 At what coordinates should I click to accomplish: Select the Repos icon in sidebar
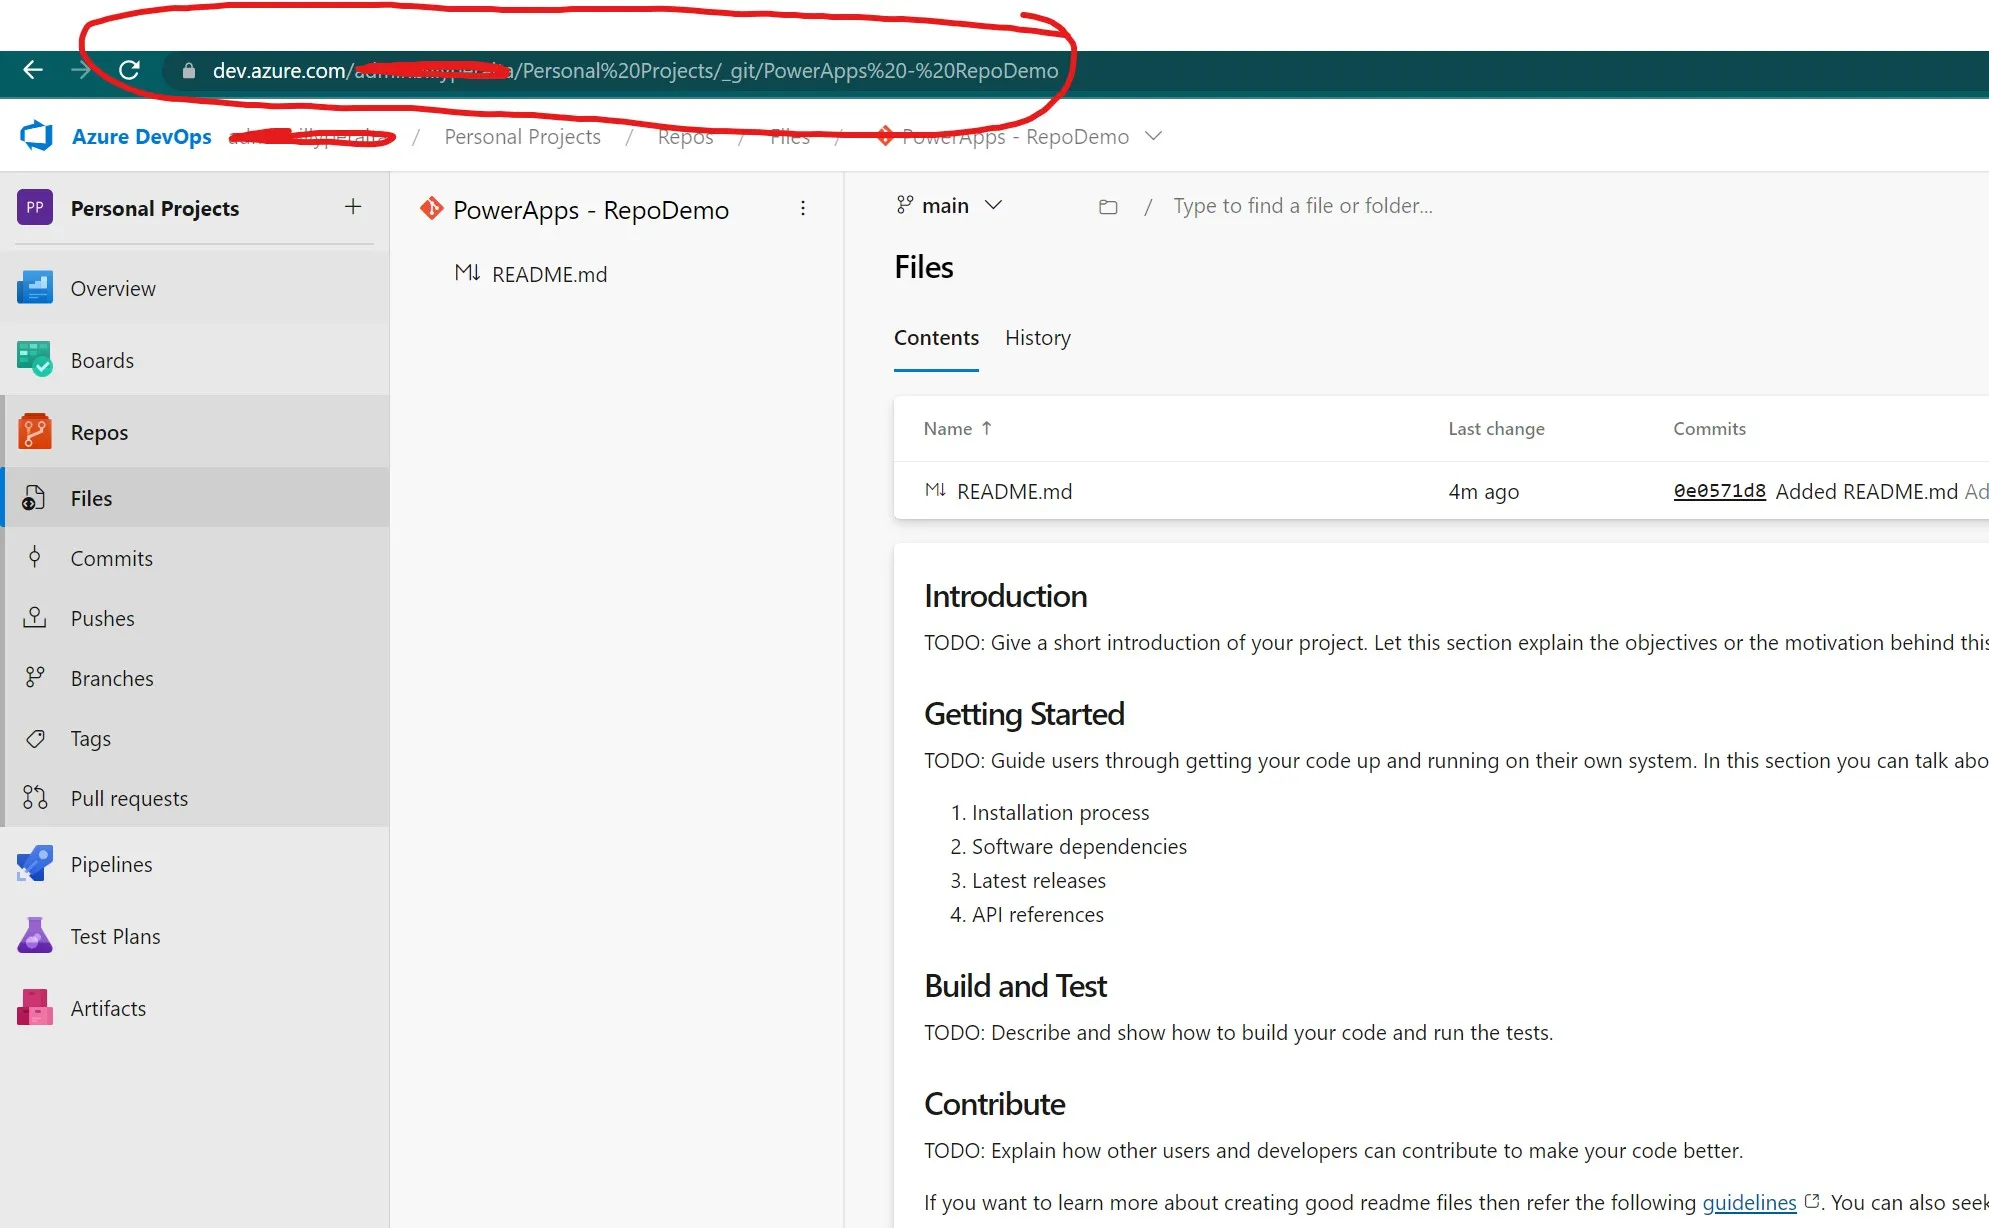click(x=36, y=431)
